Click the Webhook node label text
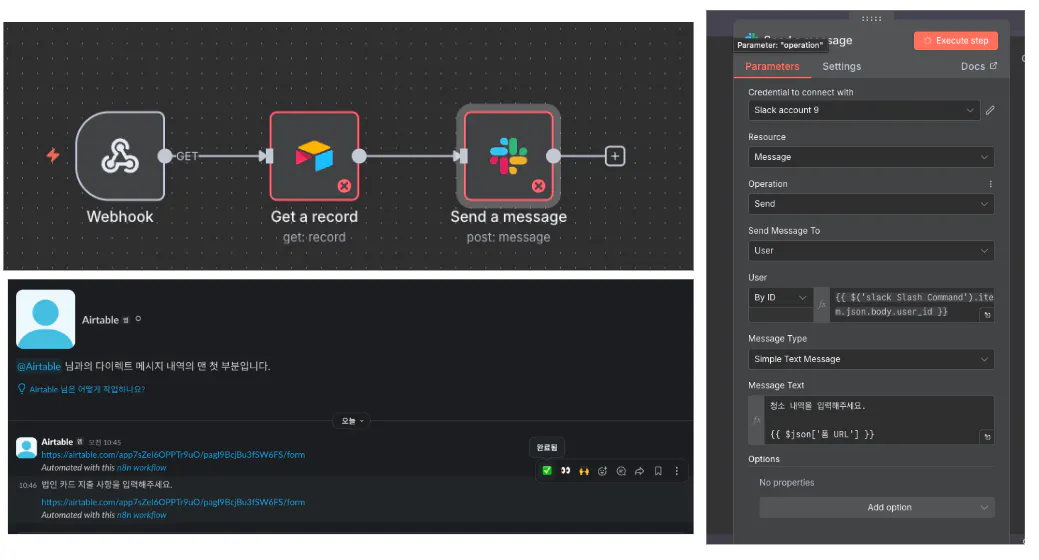This screenshot has width=1039, height=560. (x=120, y=217)
